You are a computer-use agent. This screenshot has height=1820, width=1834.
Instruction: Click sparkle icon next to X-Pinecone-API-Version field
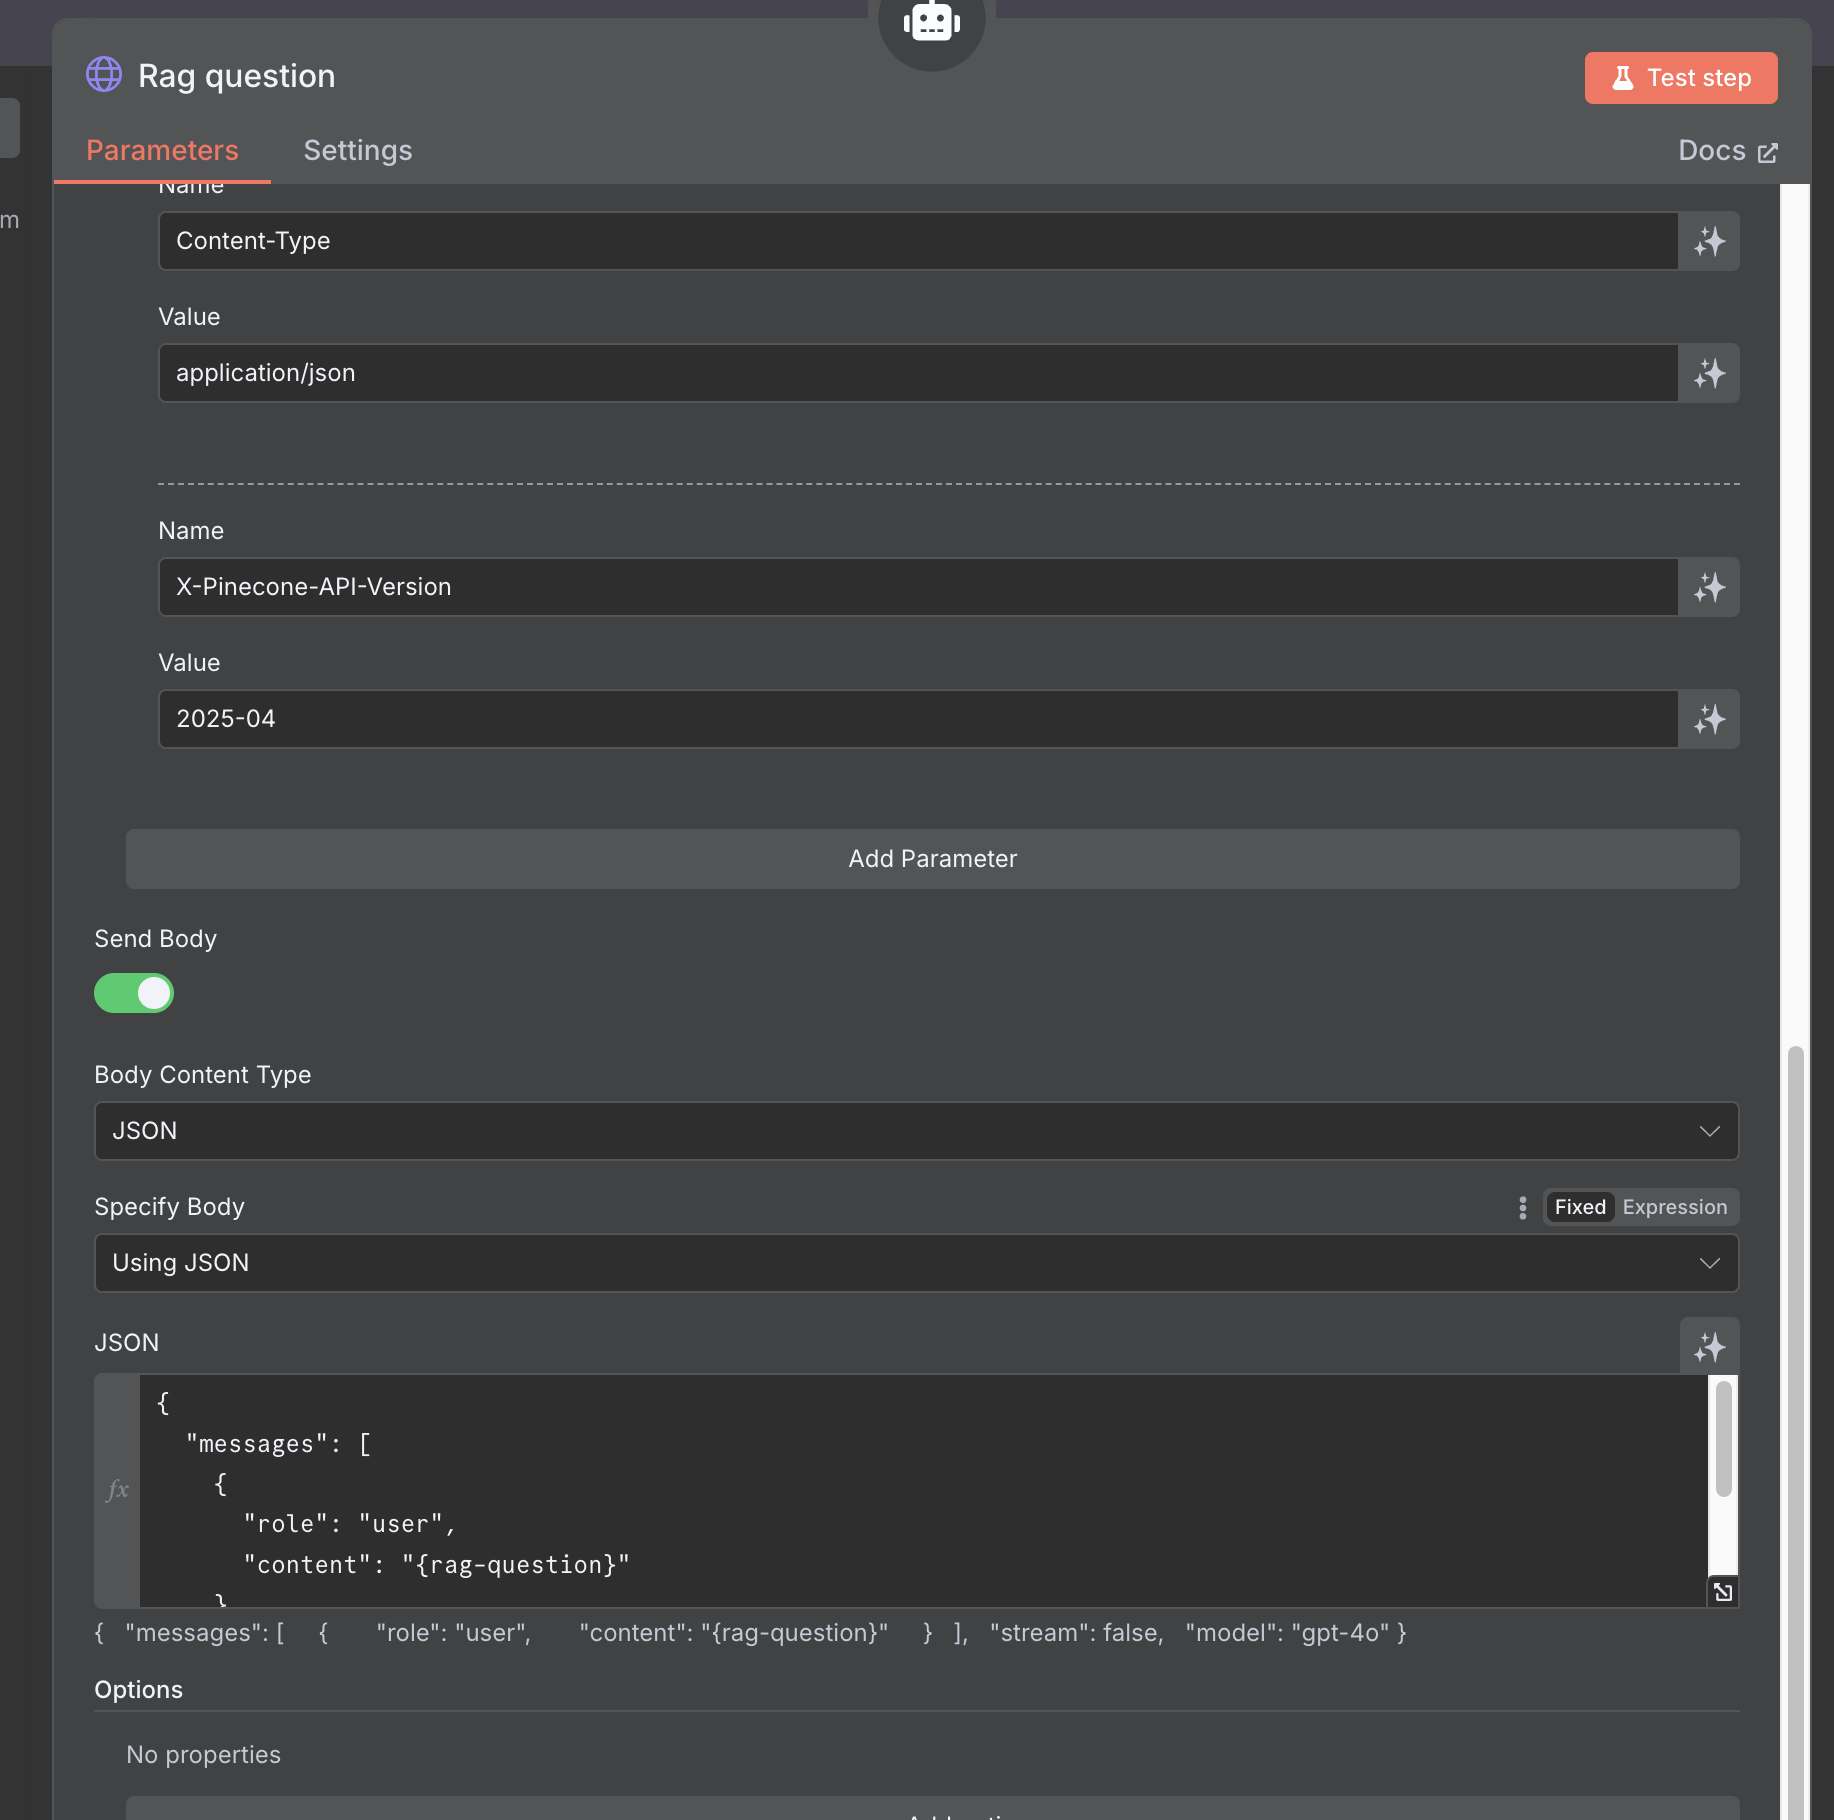pos(1709,587)
